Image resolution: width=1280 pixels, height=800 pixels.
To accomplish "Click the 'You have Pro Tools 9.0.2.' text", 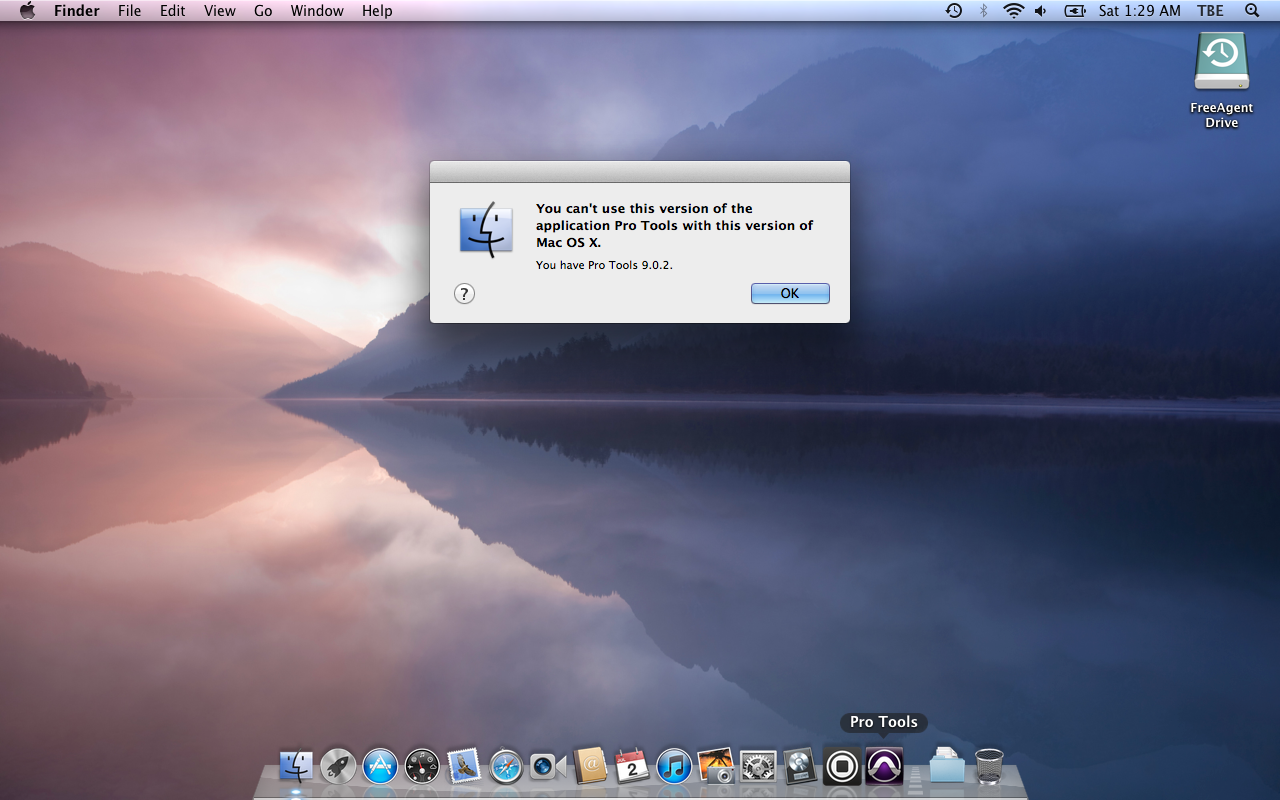I will pyautogui.click(x=604, y=265).
